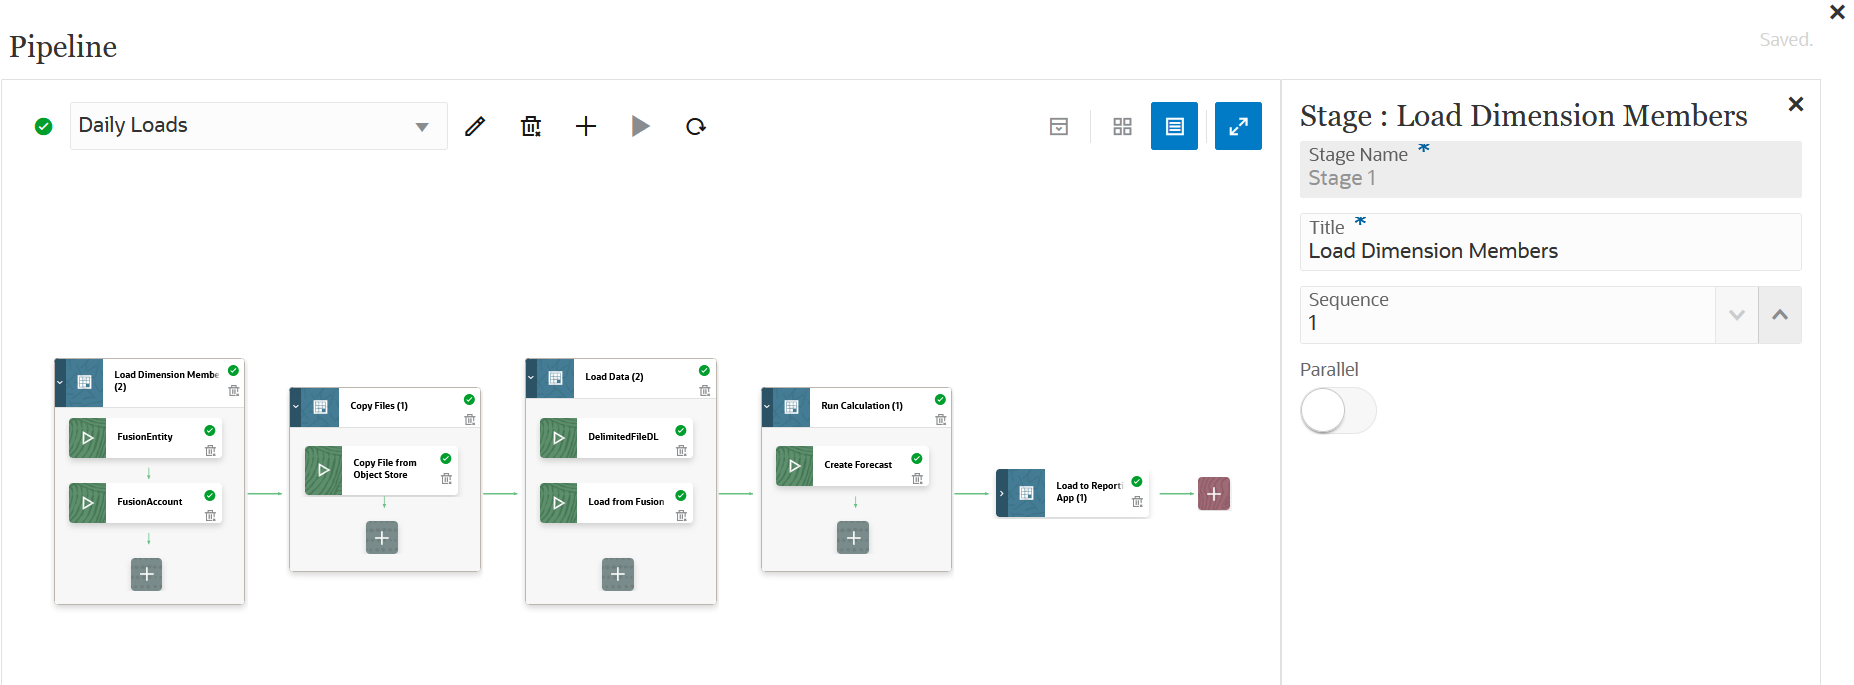
Task: Switch to card view using the grid icon
Action: [1121, 126]
